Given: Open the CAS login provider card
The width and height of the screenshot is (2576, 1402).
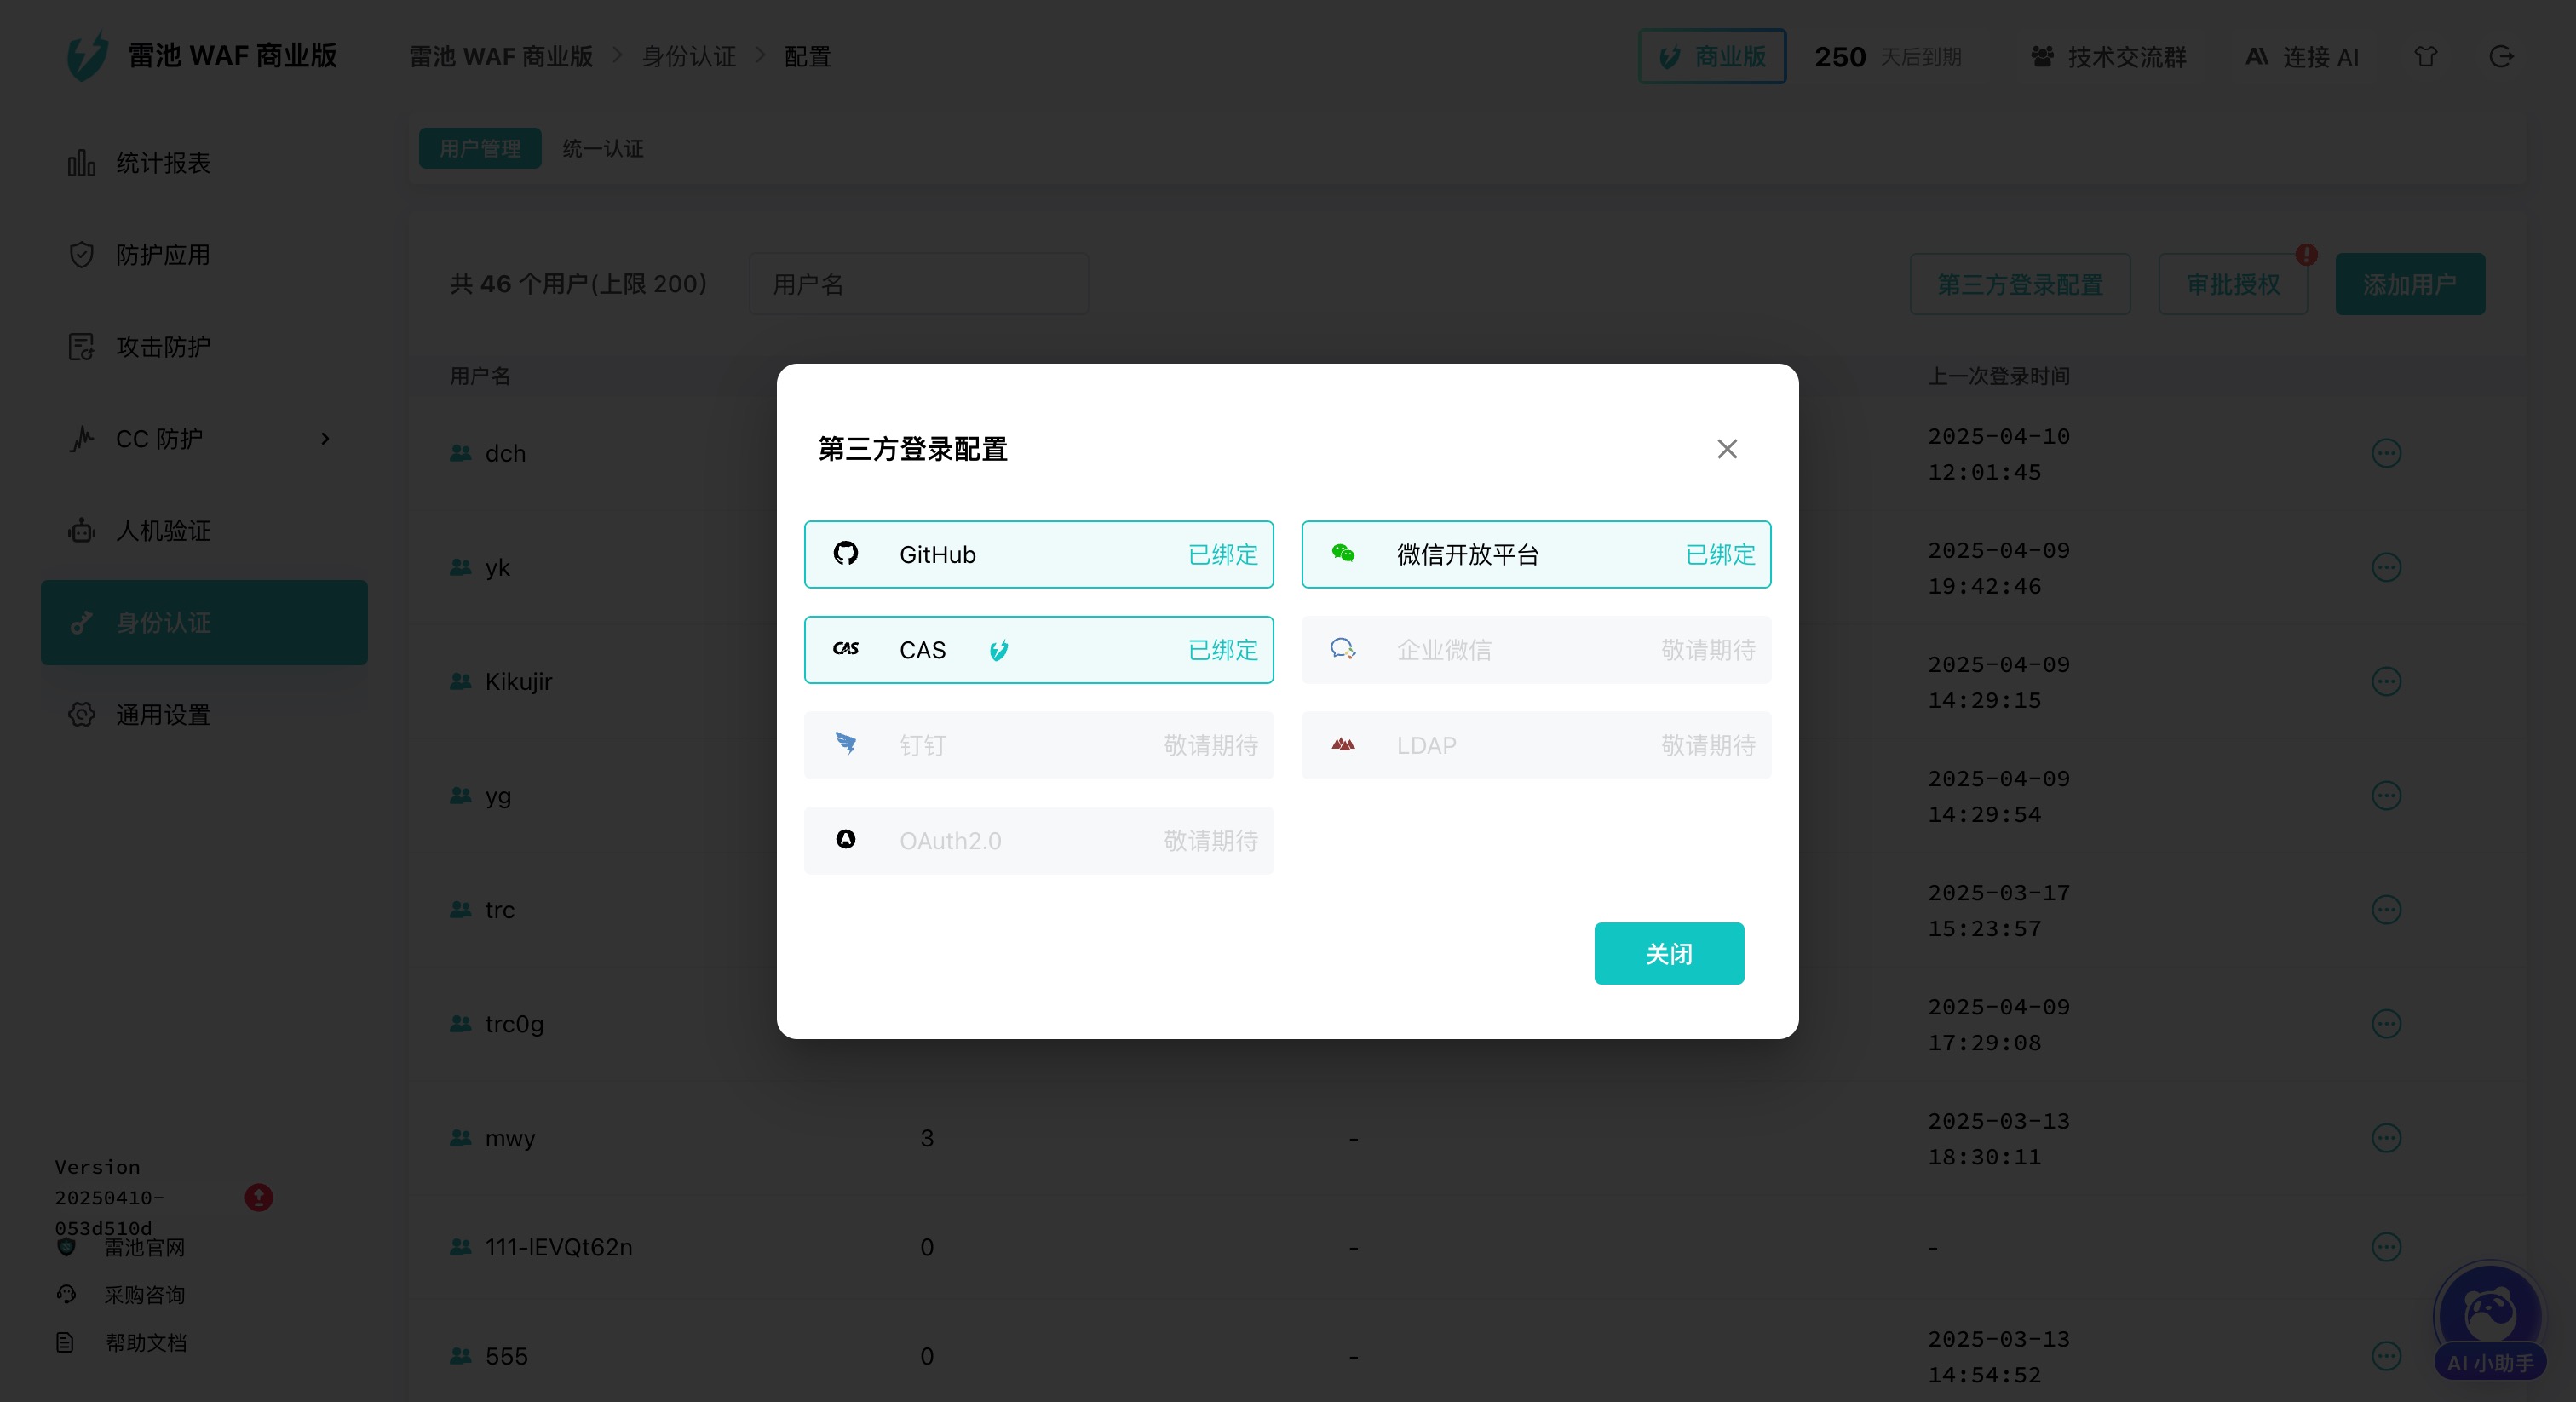Looking at the screenshot, I should [x=1039, y=650].
